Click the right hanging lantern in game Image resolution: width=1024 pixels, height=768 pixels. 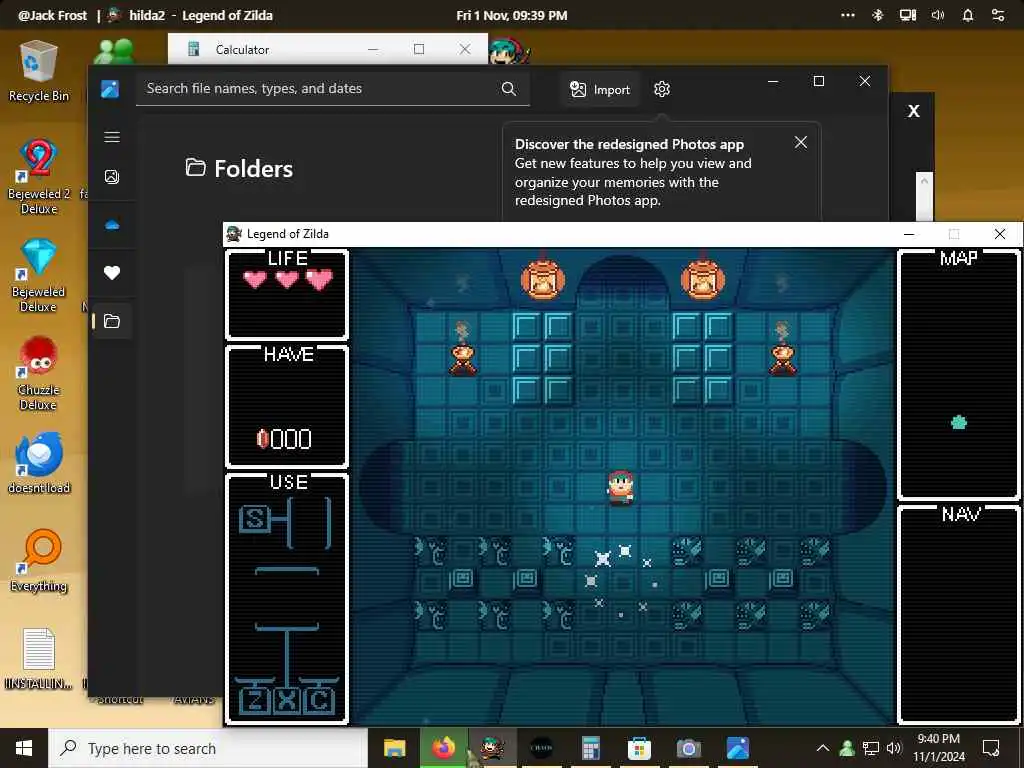tap(703, 279)
